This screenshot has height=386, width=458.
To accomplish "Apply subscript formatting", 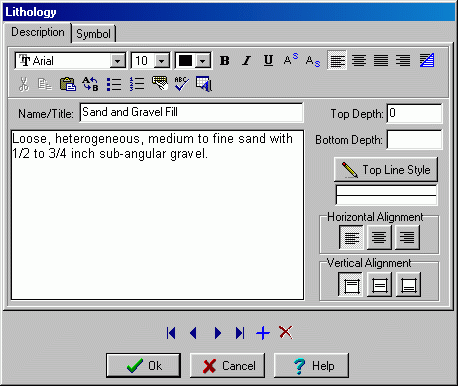I will 313,61.
